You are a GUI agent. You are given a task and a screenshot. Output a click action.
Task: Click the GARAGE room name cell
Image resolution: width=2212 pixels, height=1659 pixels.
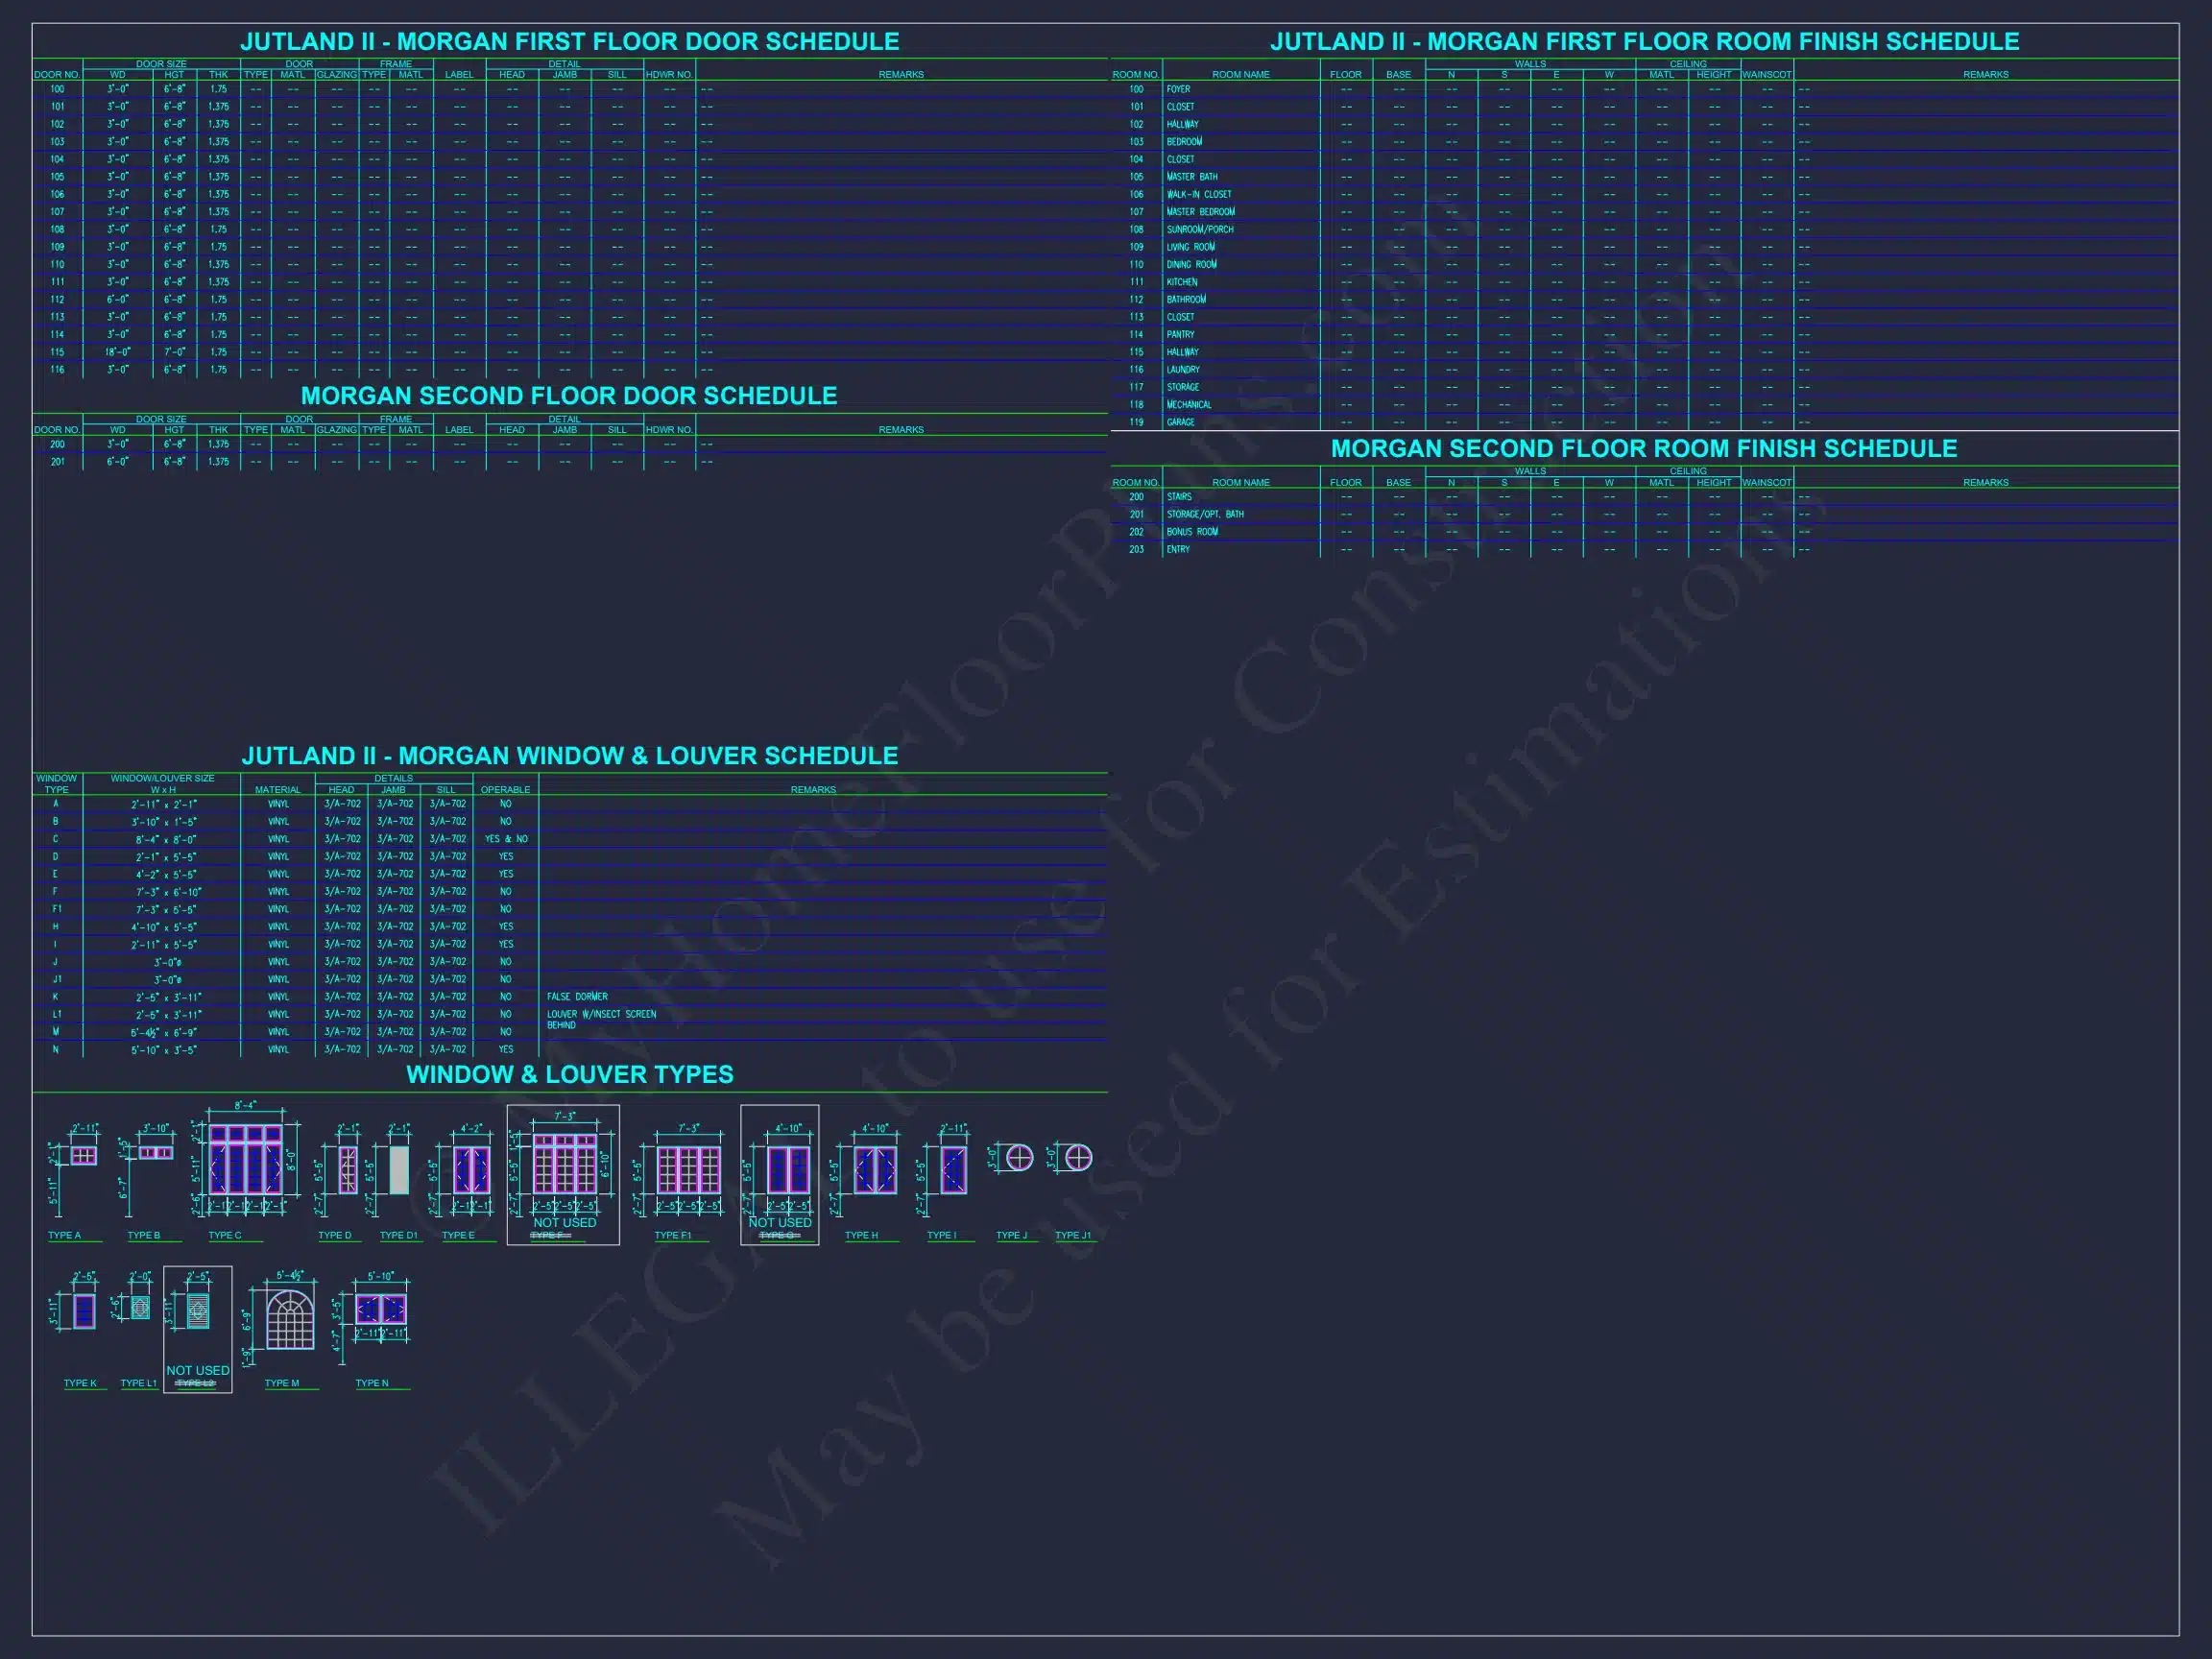tap(1181, 422)
